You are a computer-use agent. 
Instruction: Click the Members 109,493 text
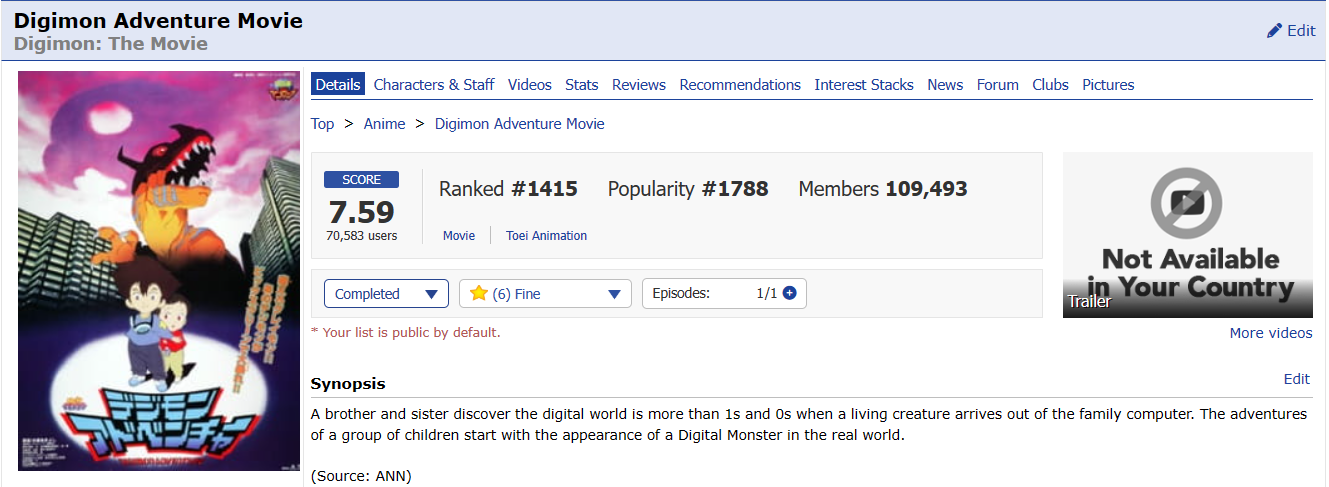883,189
